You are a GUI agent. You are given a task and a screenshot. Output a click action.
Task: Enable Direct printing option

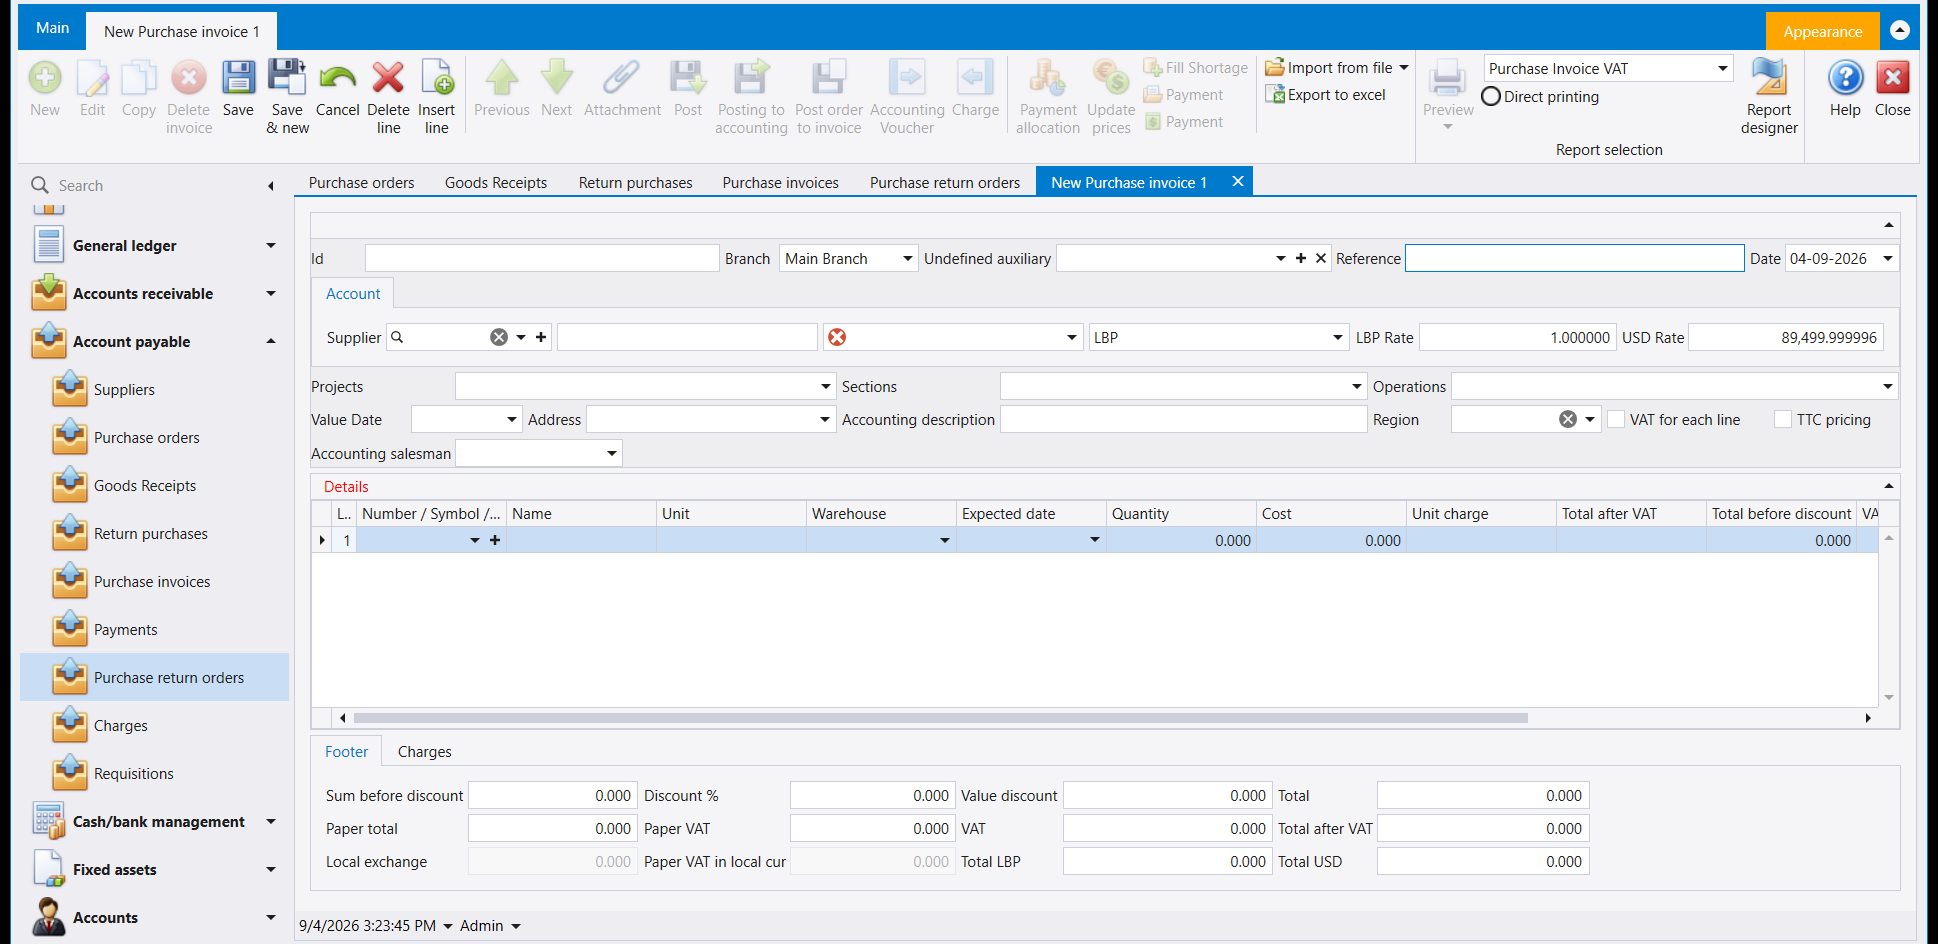(1491, 97)
